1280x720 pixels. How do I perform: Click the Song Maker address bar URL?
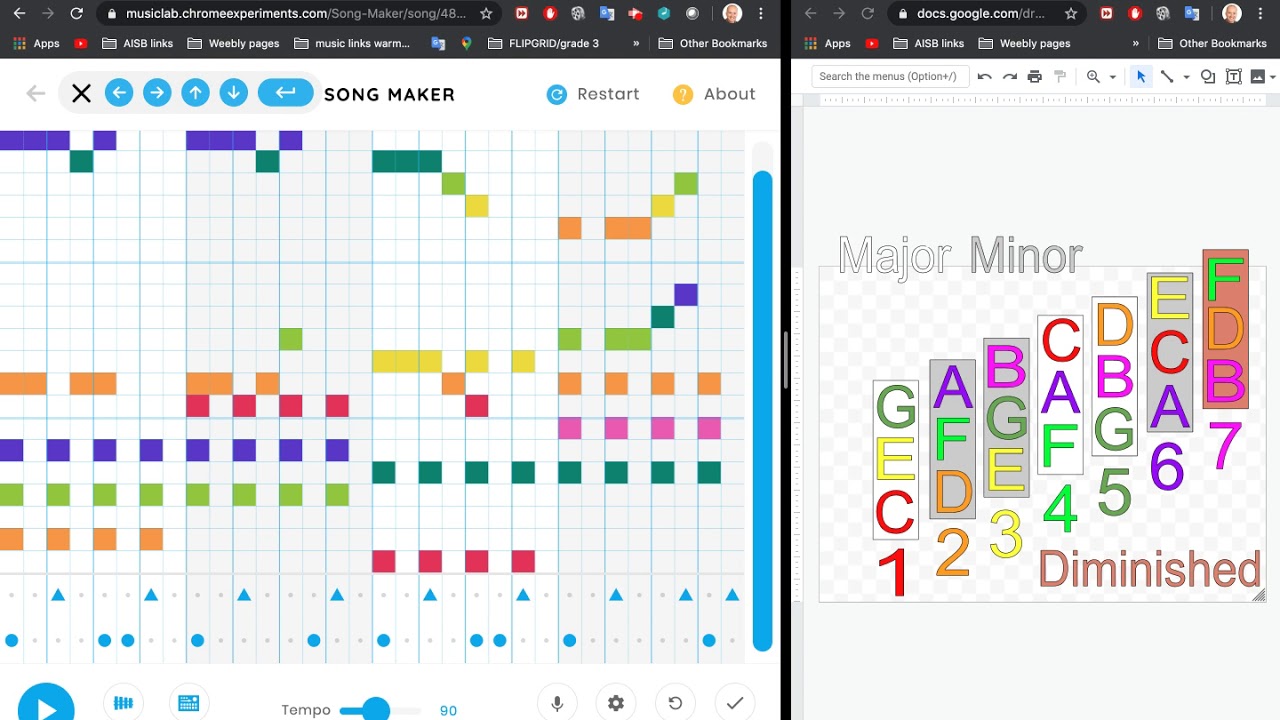[296, 14]
